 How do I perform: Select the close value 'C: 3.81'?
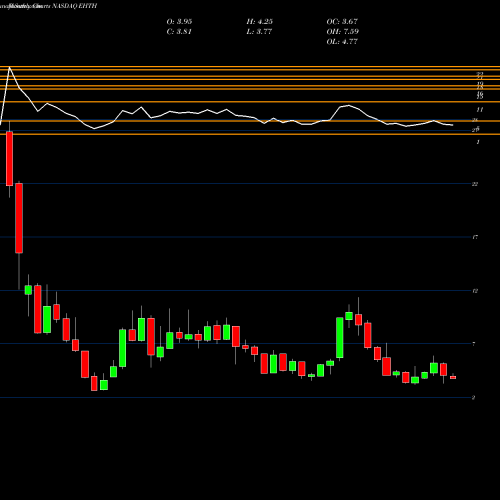coord(179,32)
